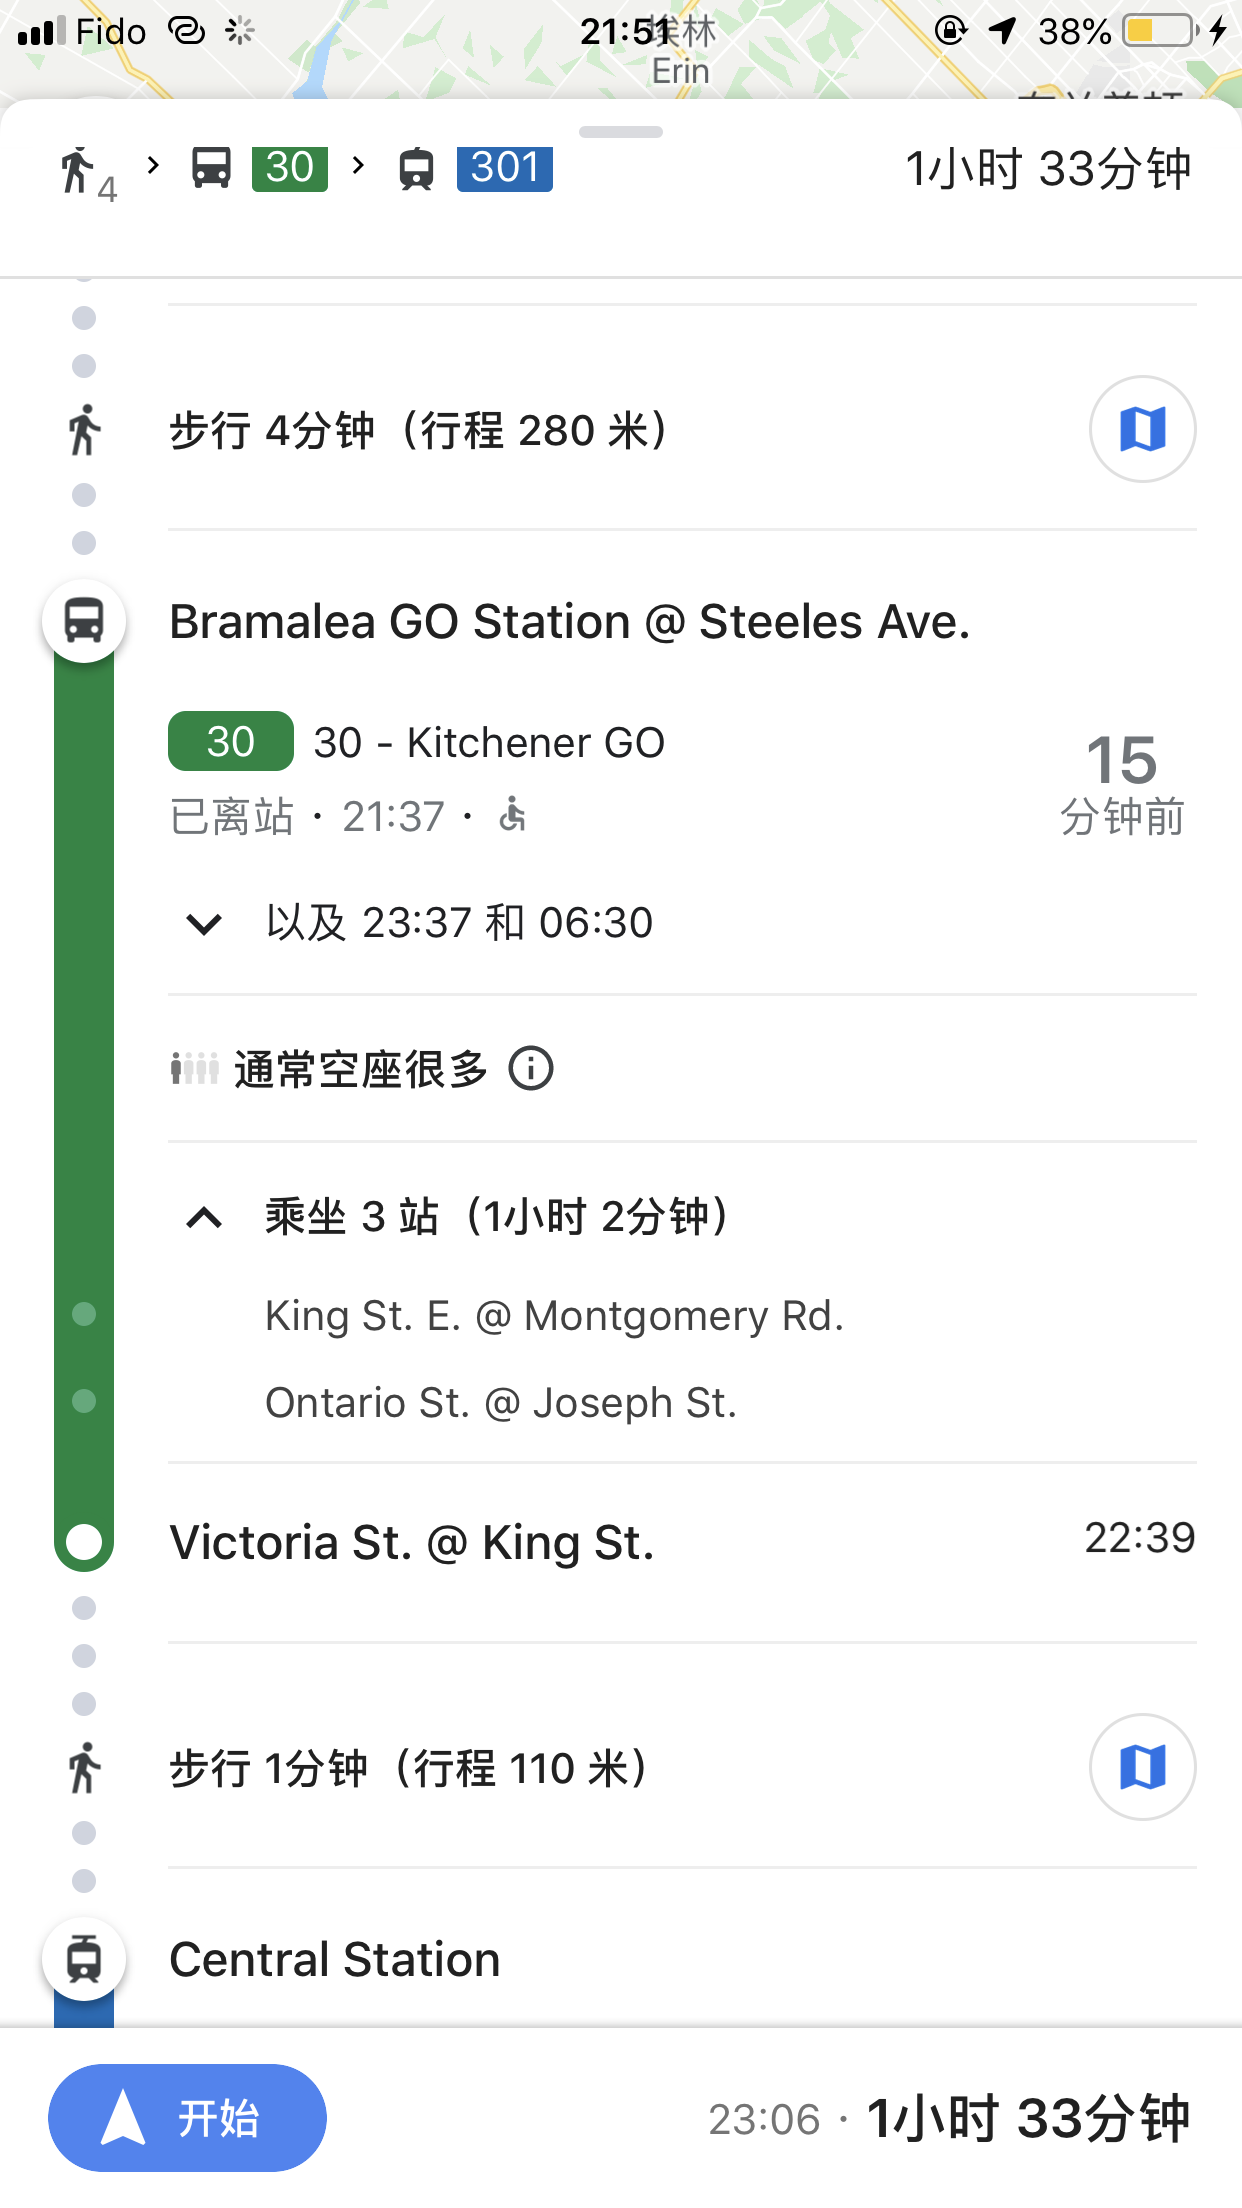Tap the sheet drag handle at top

point(621,132)
